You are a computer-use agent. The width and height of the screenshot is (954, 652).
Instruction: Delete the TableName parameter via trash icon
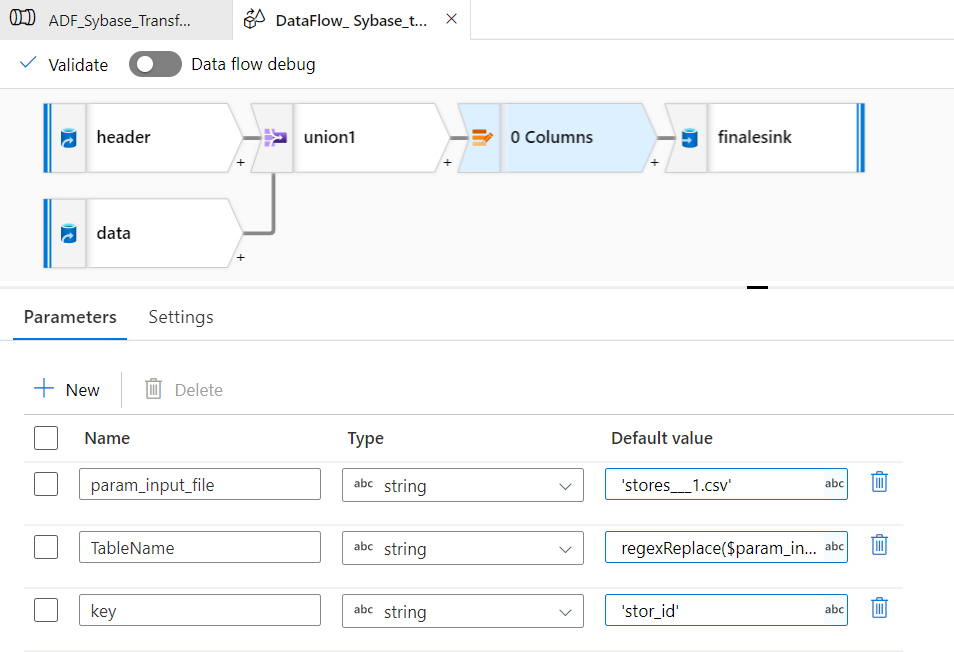[x=879, y=545]
